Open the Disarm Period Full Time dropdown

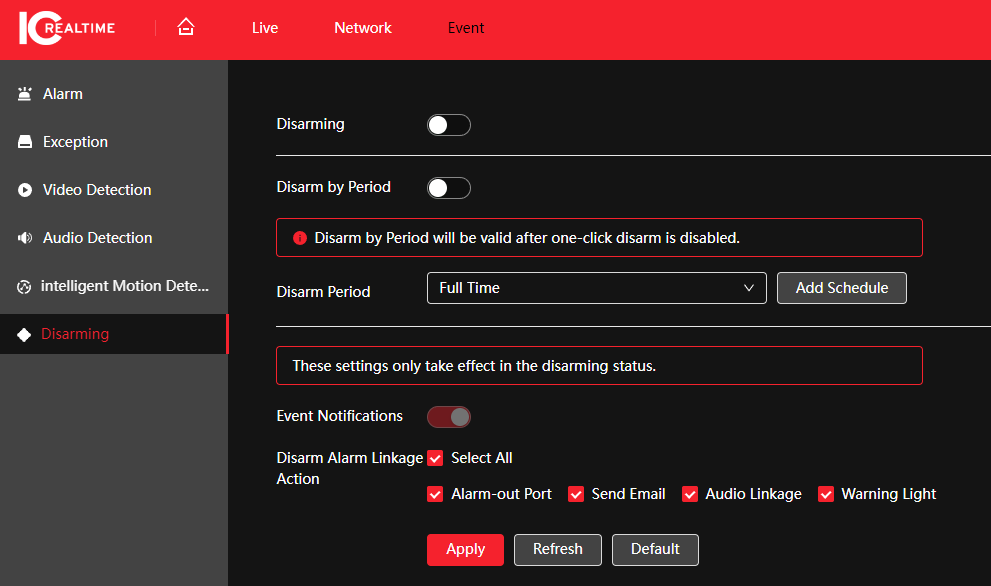[597, 288]
